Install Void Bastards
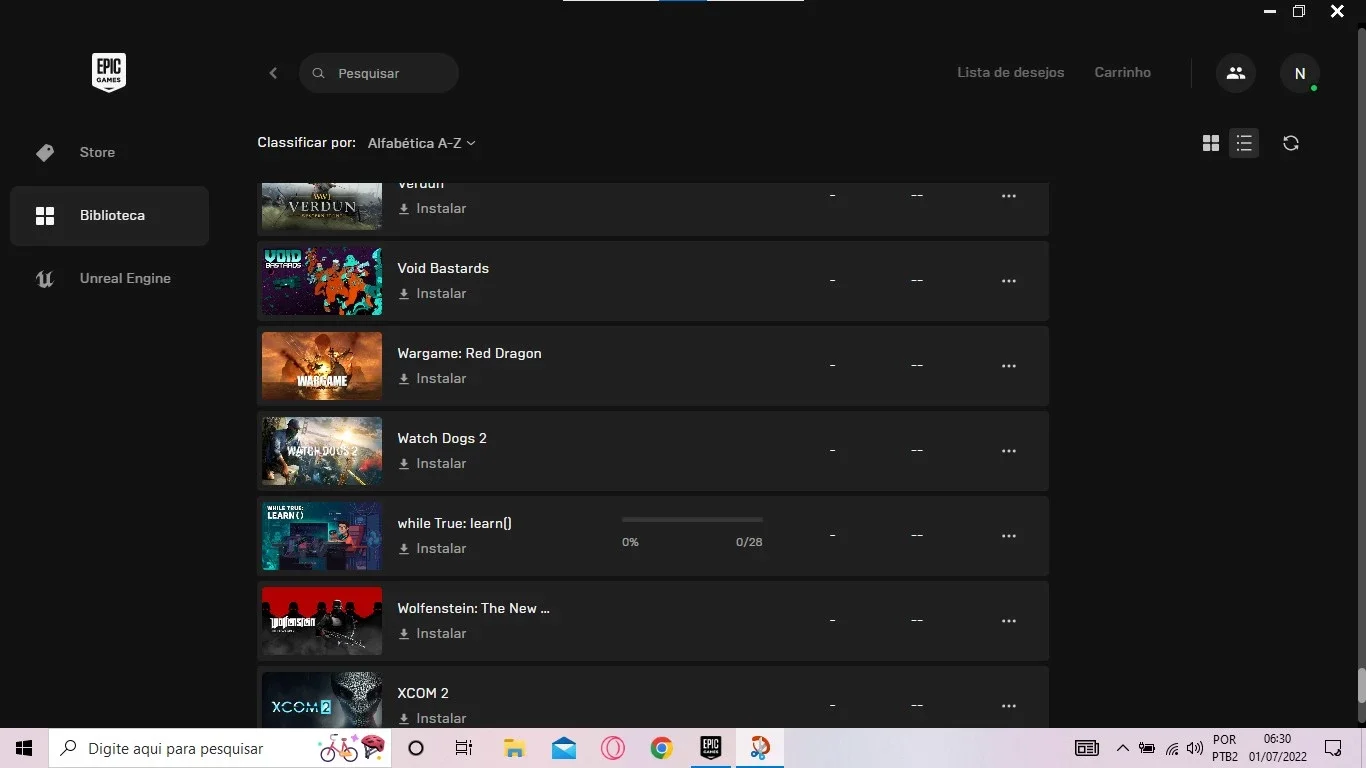The height and width of the screenshot is (768, 1366). click(x=432, y=294)
